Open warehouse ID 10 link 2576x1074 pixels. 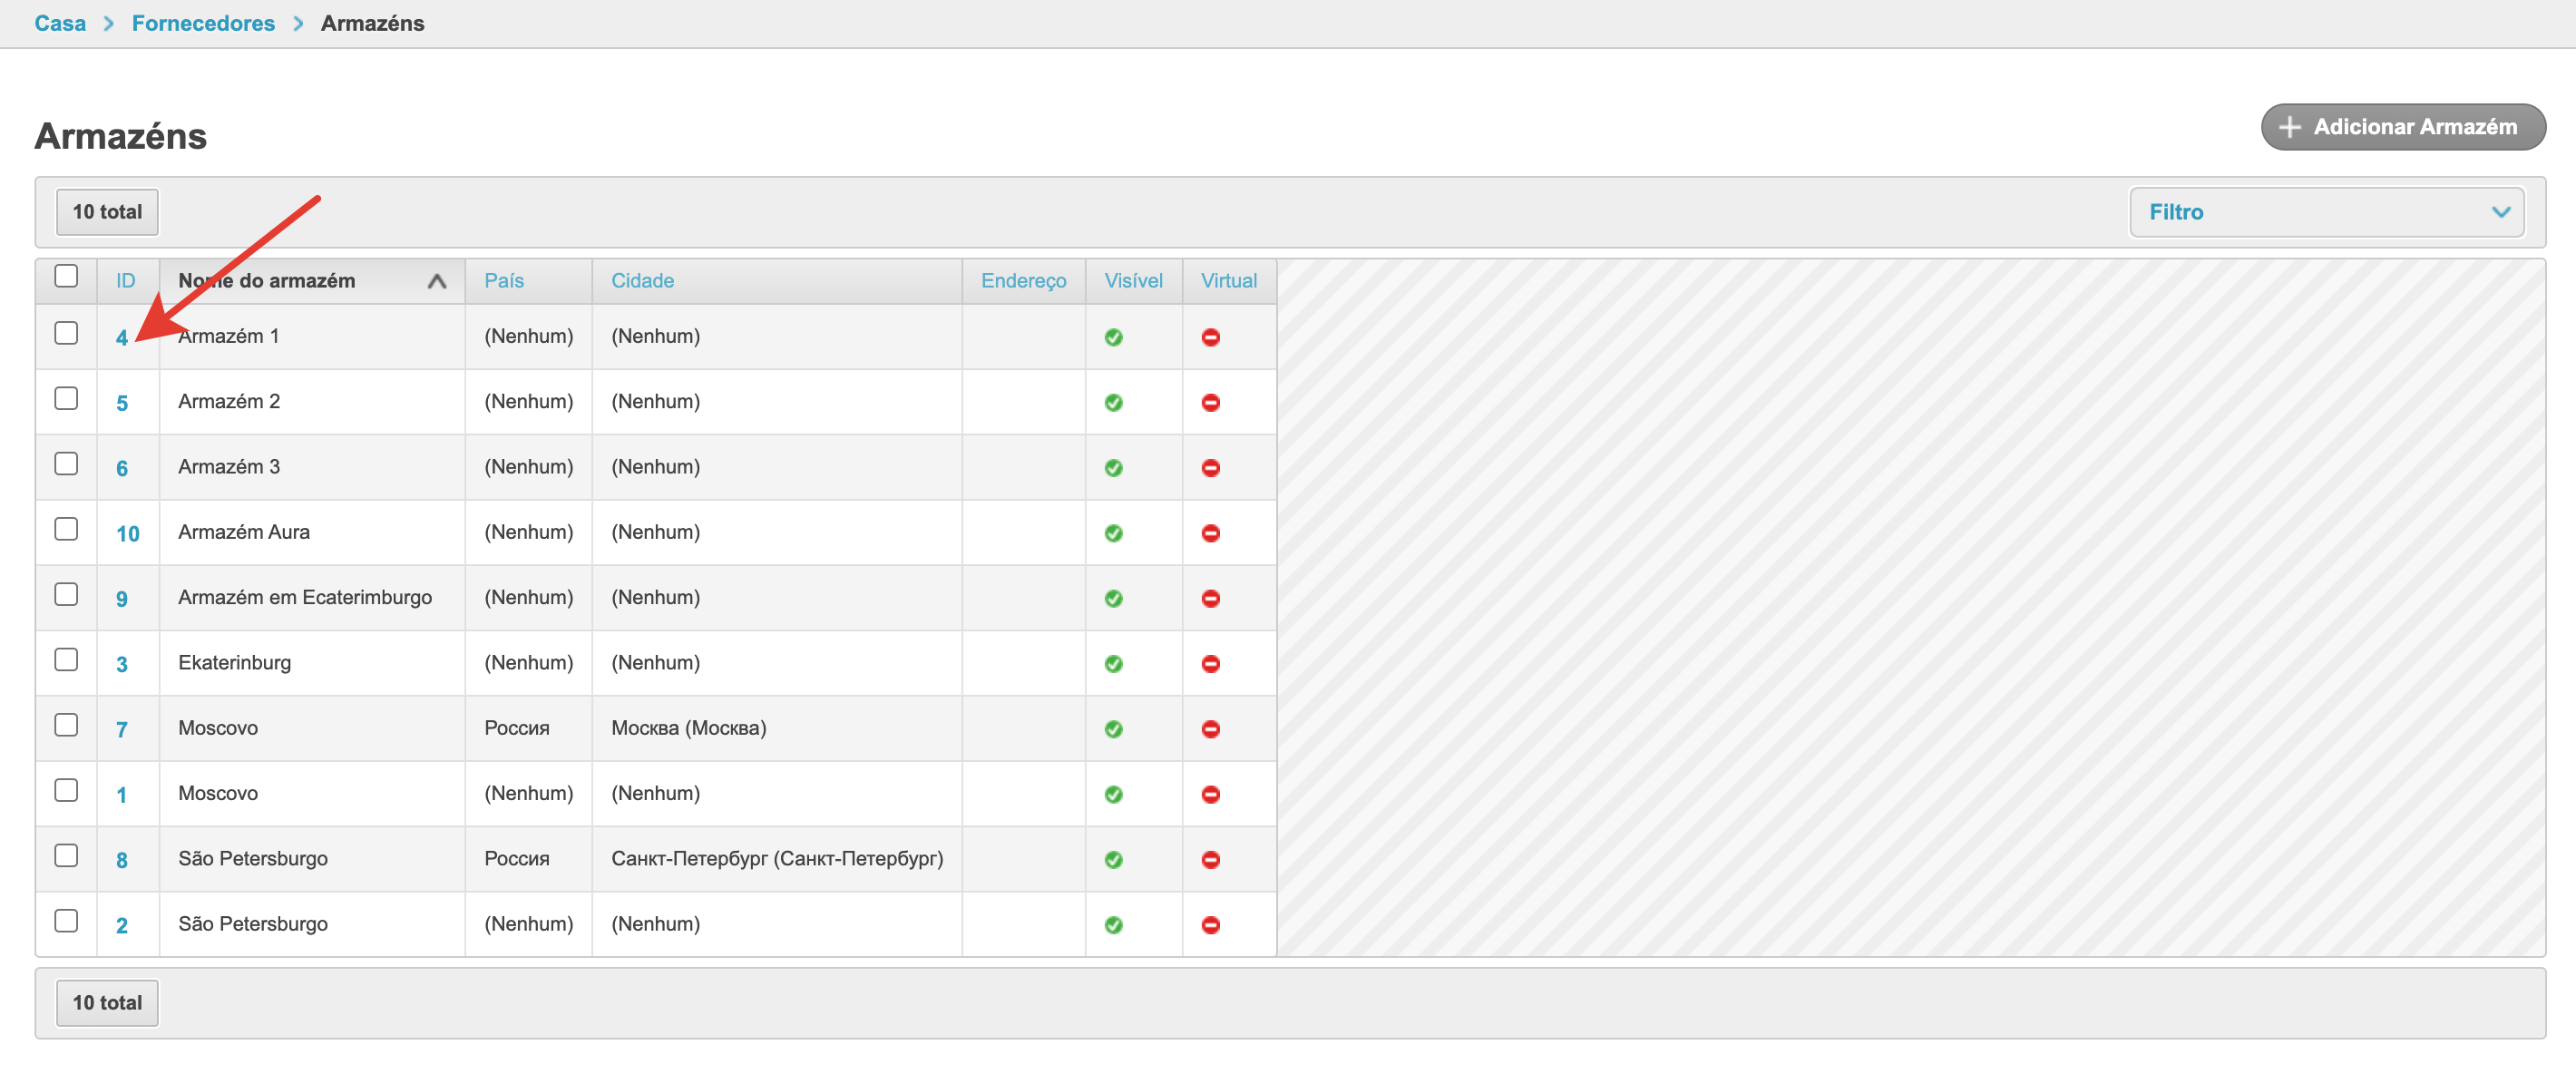point(127,533)
